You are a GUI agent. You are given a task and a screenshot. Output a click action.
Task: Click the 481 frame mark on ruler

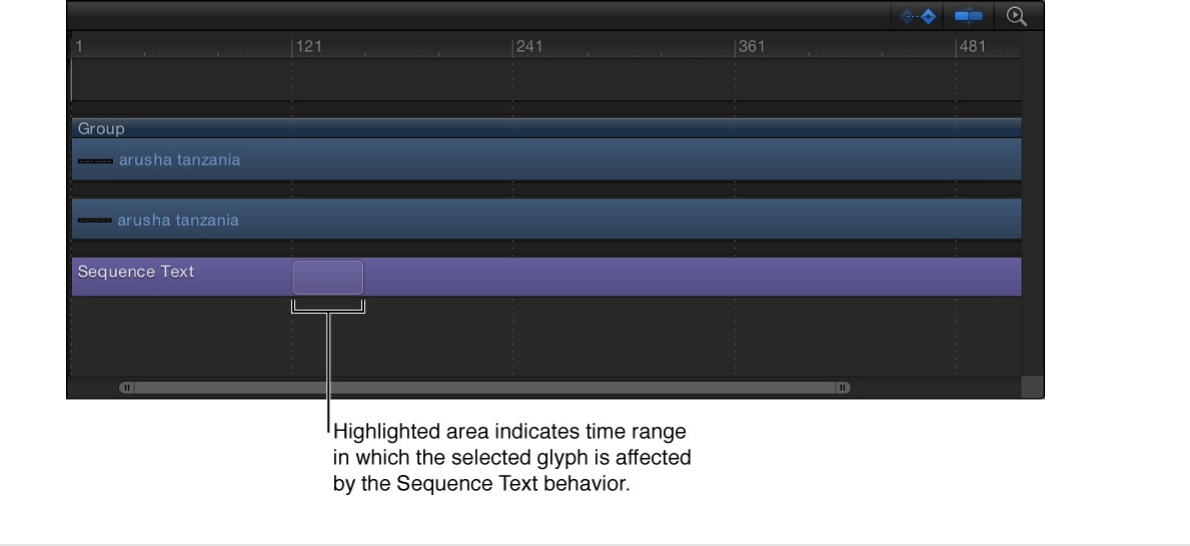tap(972, 47)
